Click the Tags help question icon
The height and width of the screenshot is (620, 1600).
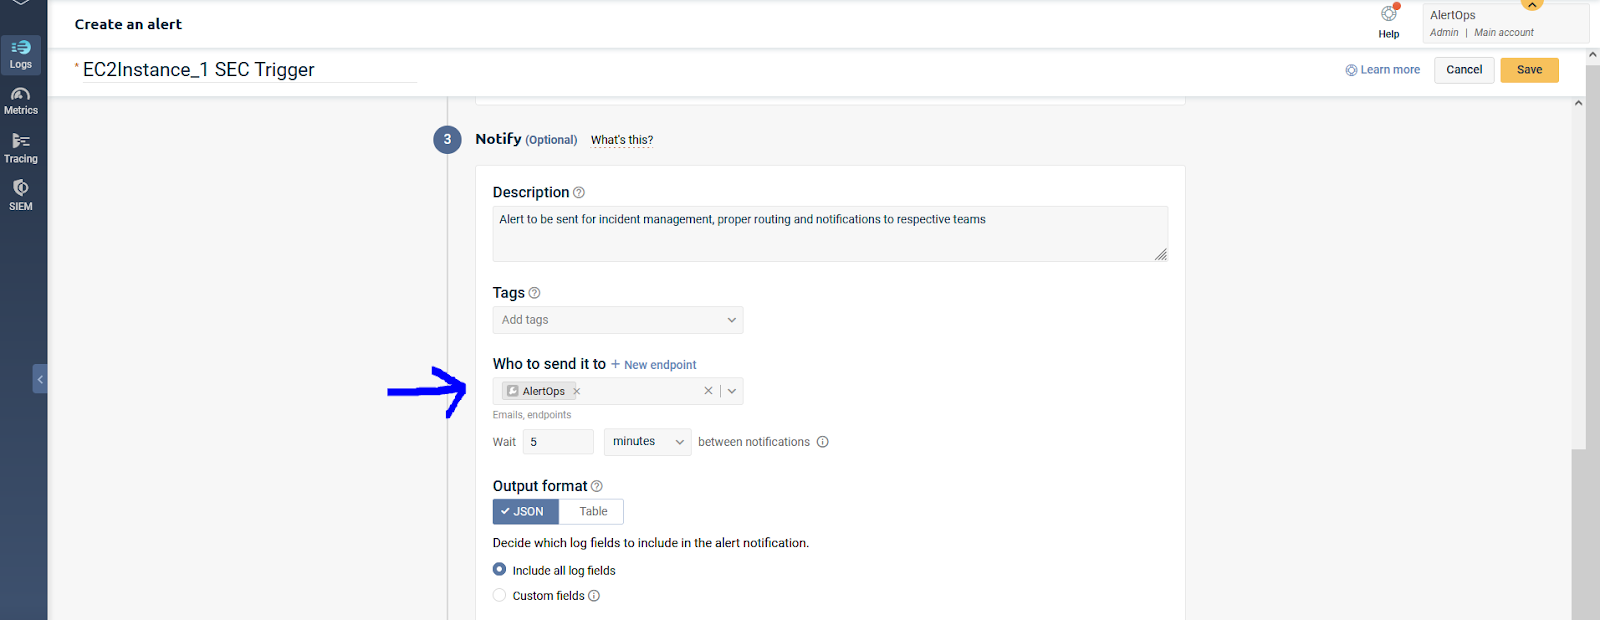534,293
